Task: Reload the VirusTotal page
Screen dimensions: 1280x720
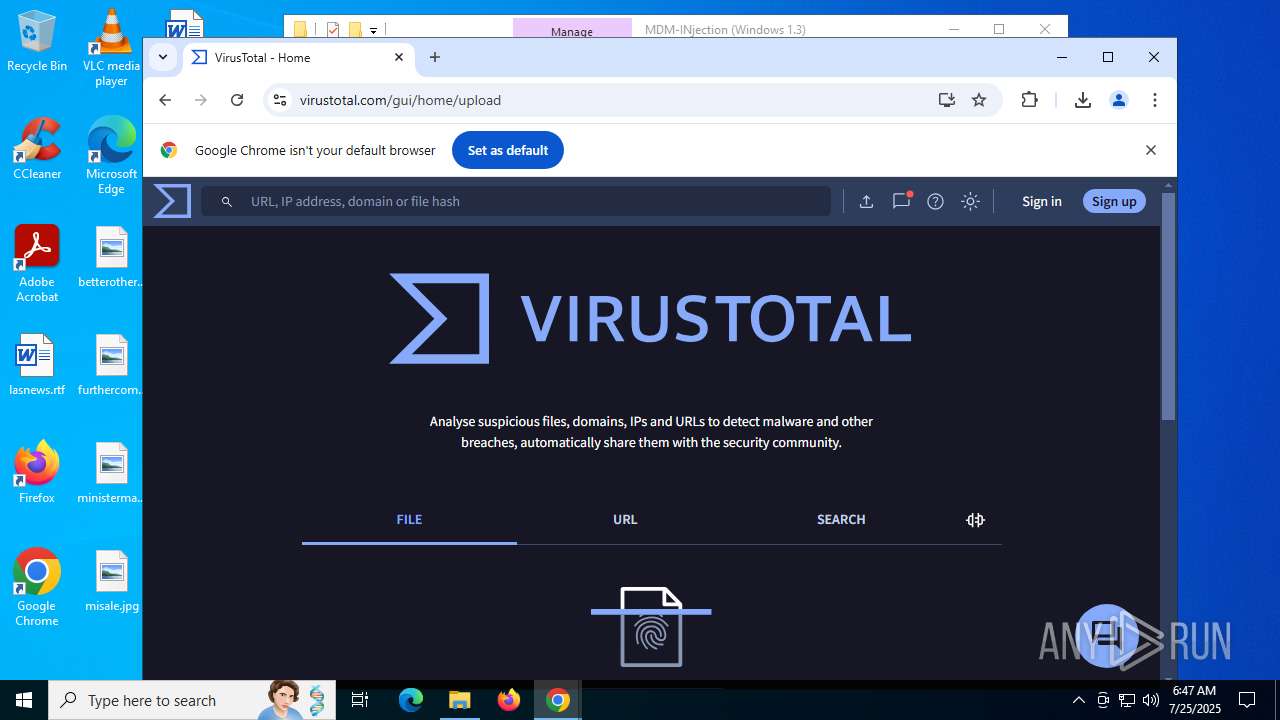Action: click(x=237, y=100)
